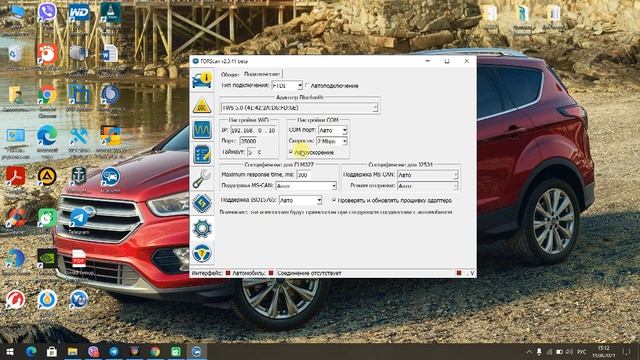Open the chip module programming section

[x=202, y=203]
